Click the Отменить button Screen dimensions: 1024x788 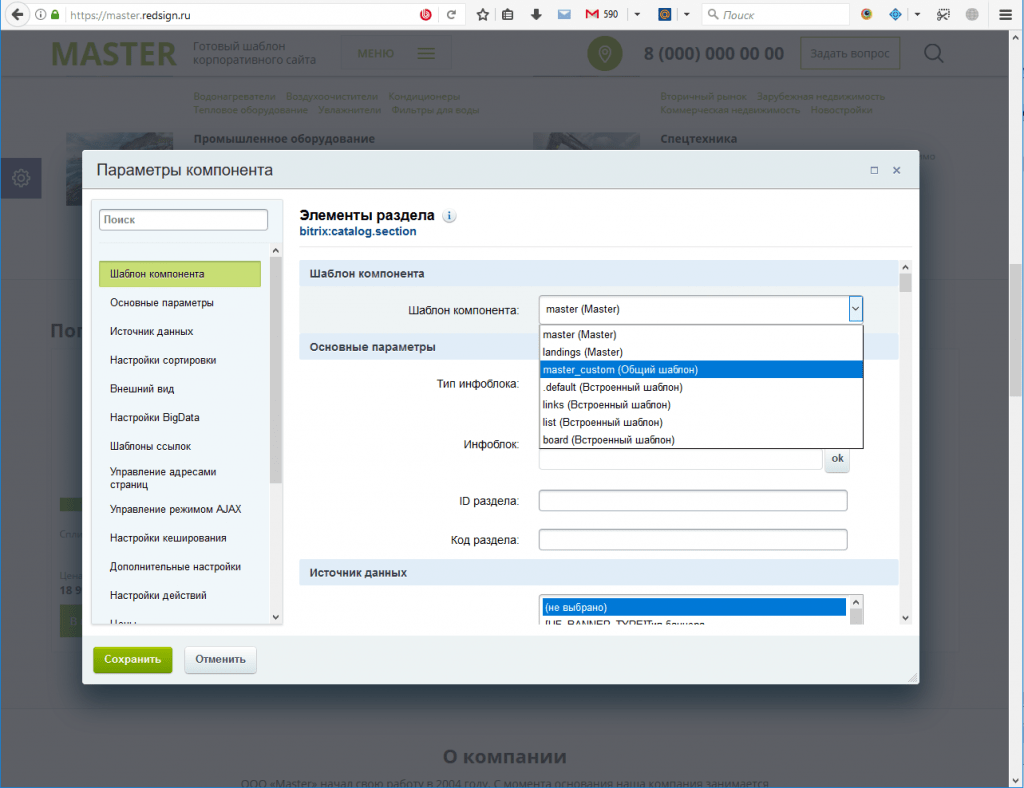[220, 660]
